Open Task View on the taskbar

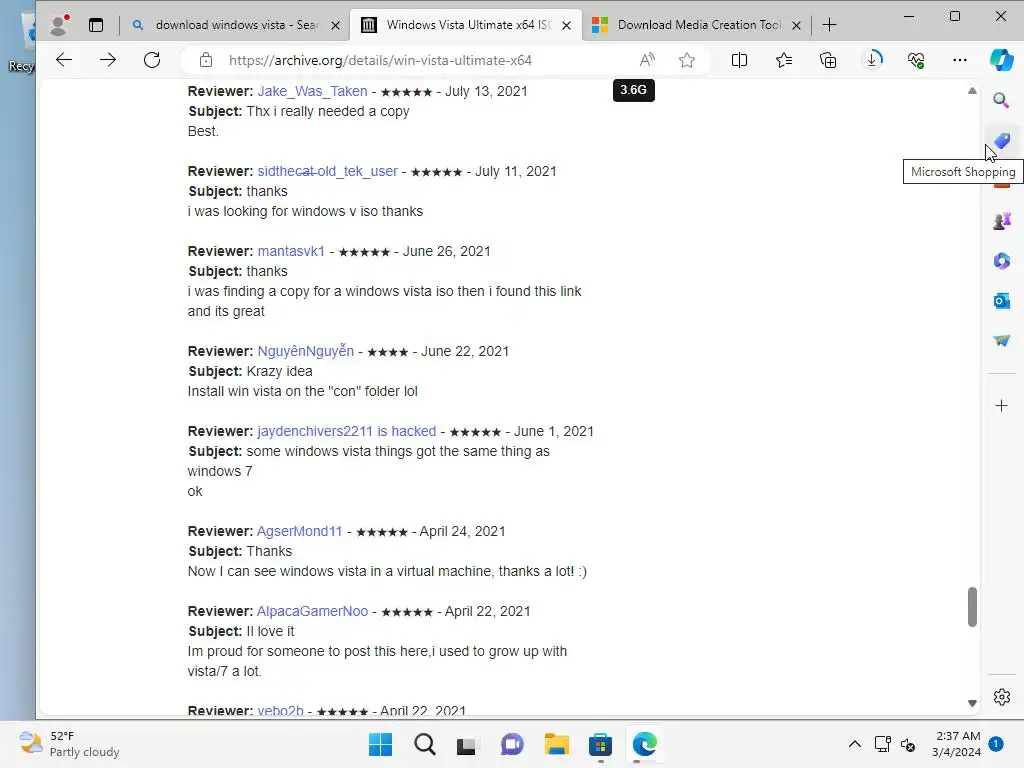pyautogui.click(x=468, y=744)
